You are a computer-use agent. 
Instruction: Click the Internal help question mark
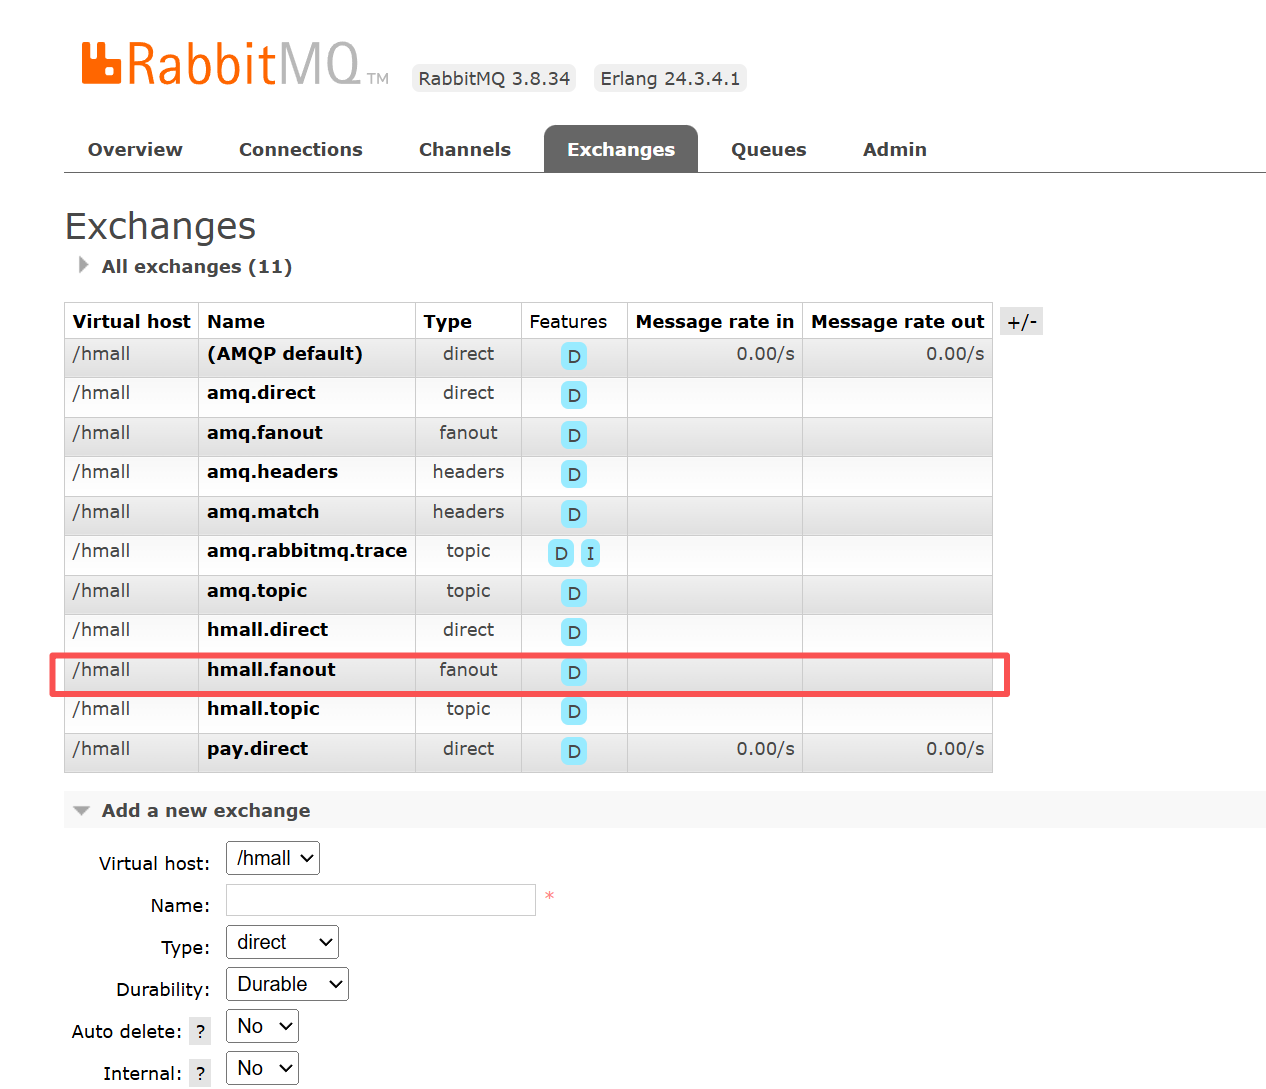click(x=200, y=1074)
